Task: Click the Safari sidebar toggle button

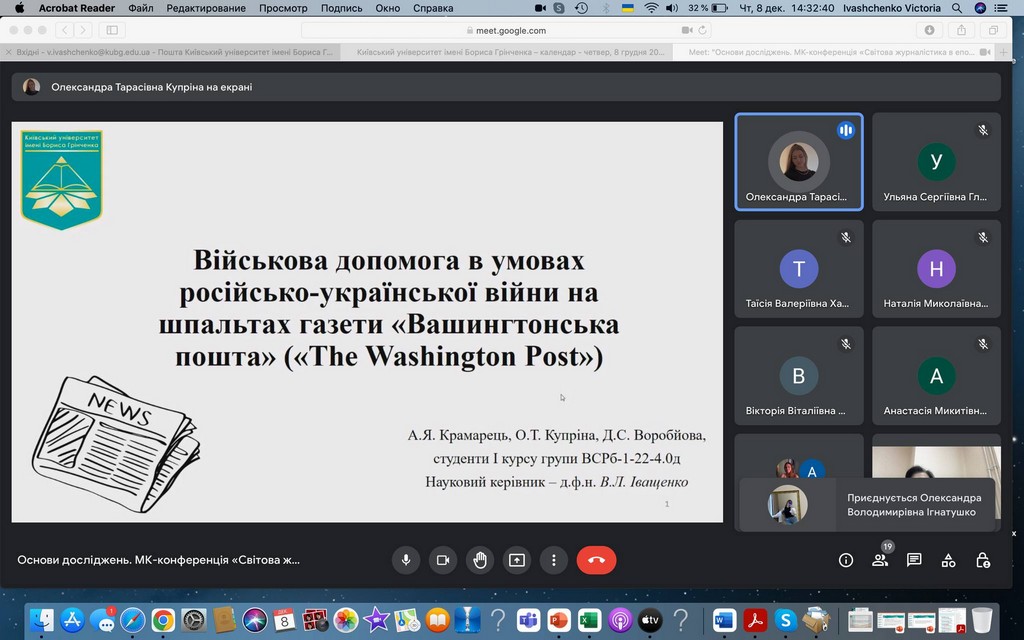Action: pos(112,30)
